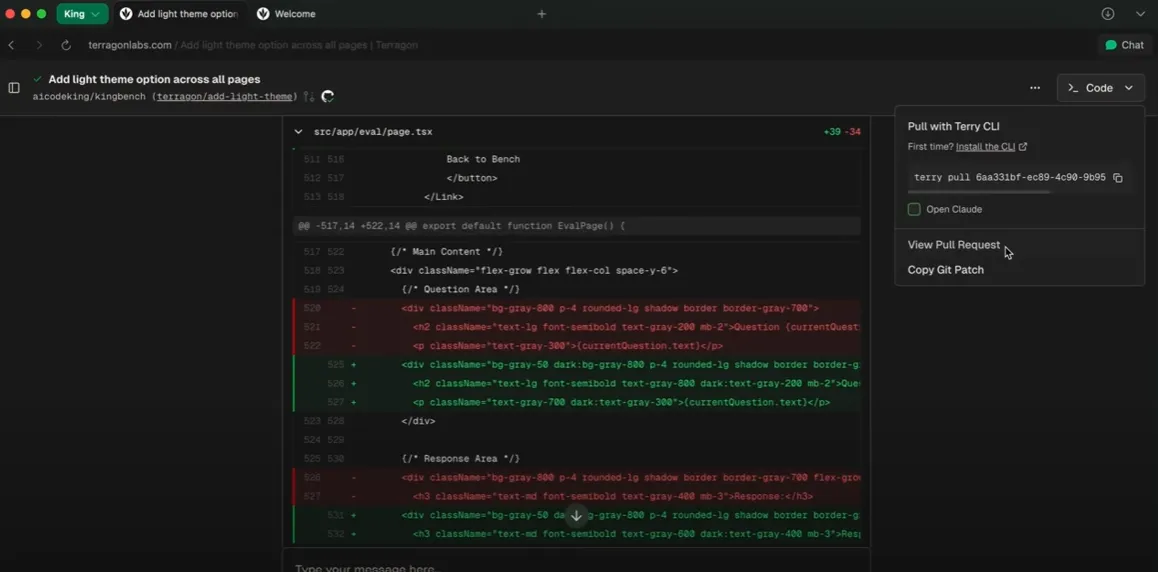Toggle the sidebar panel icon
This screenshot has height=572, width=1158.
(x=14, y=88)
